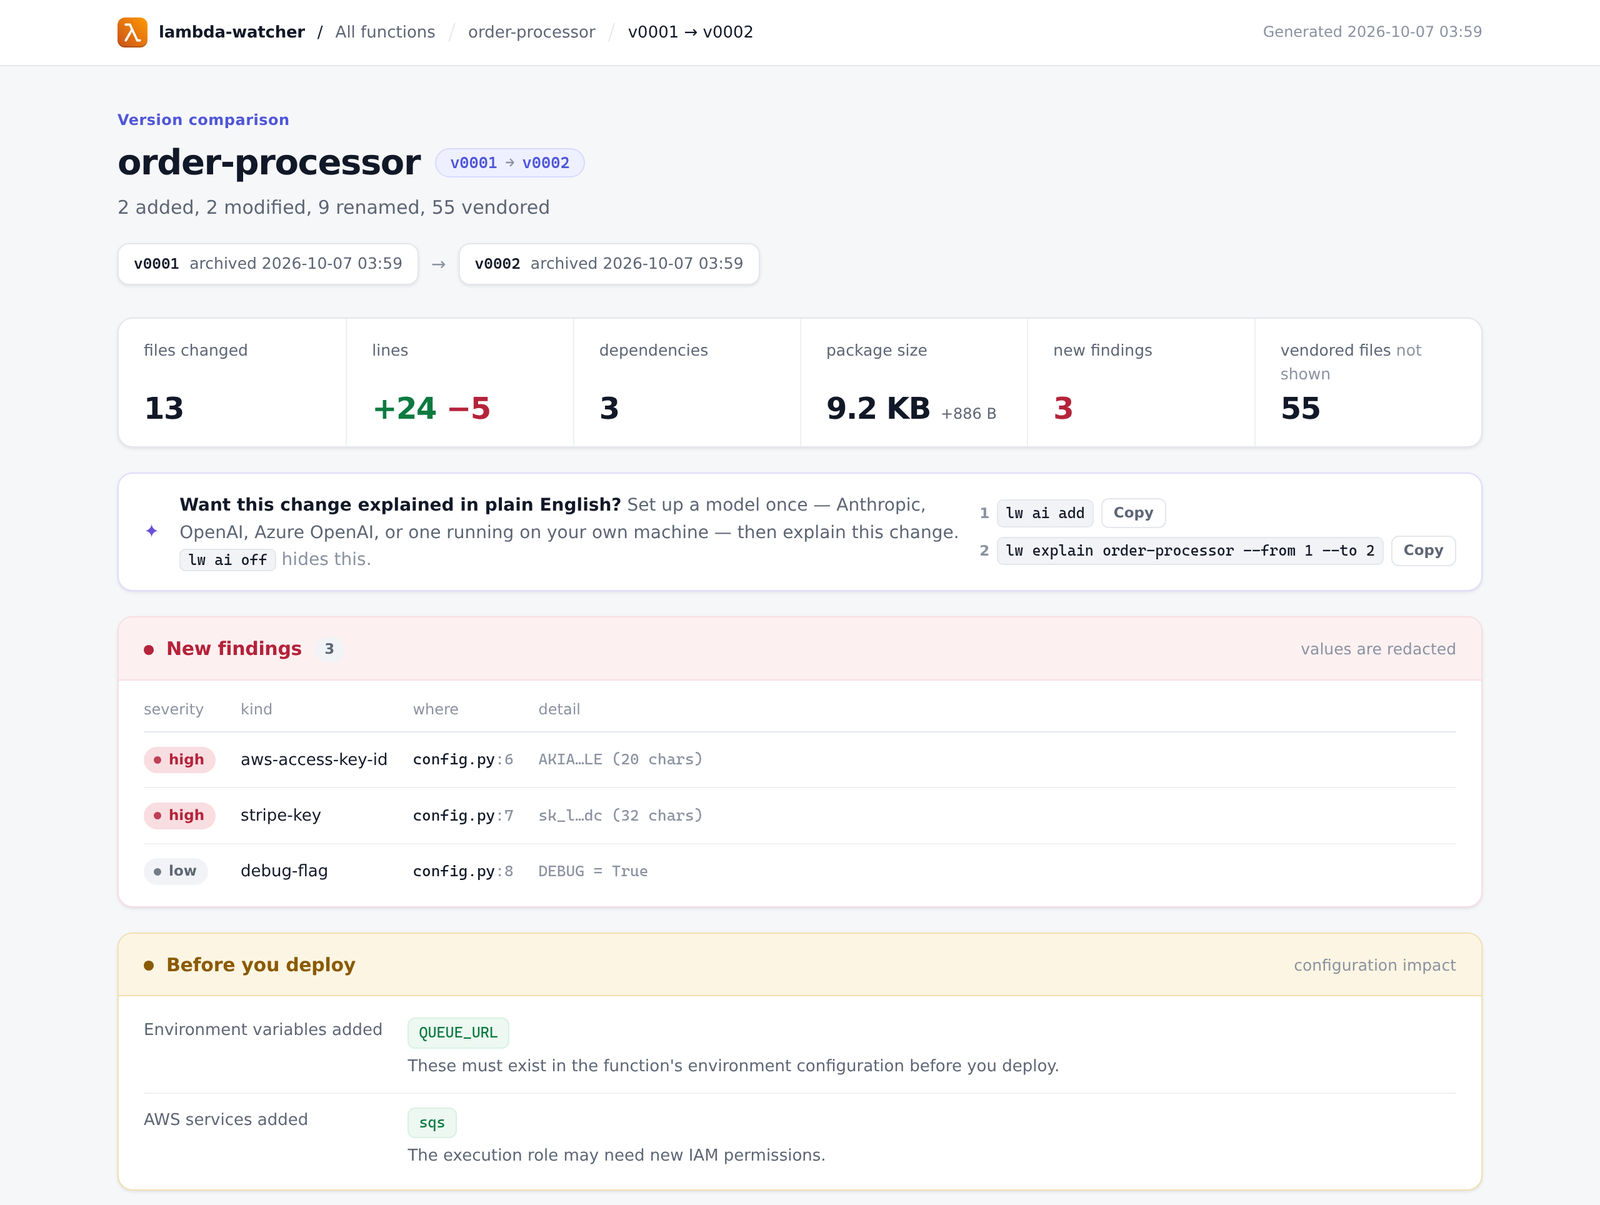The width and height of the screenshot is (1600, 1205).
Task: Select the v0001 archived version chip
Action: tap(268, 264)
